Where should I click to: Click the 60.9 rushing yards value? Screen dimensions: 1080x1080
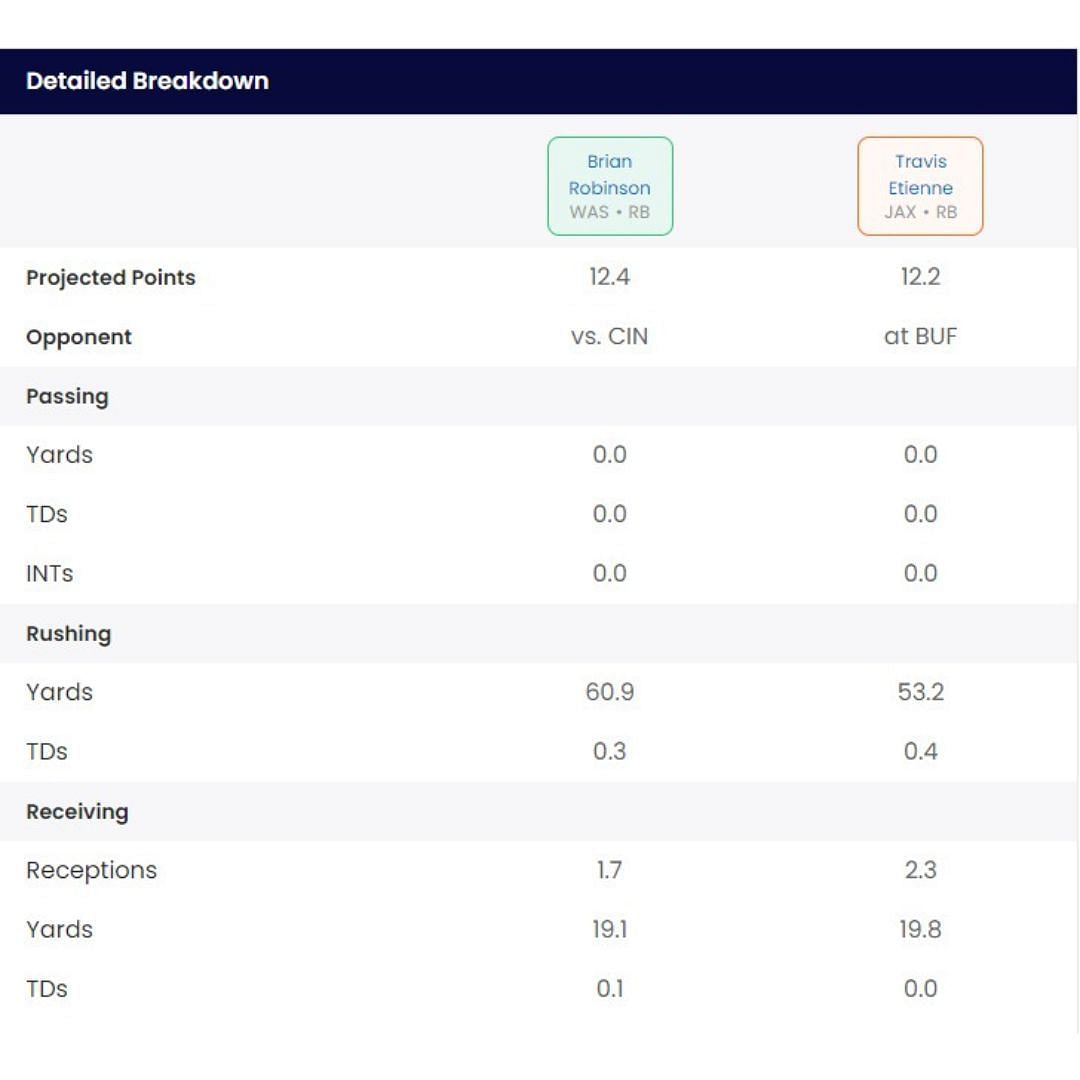609,692
